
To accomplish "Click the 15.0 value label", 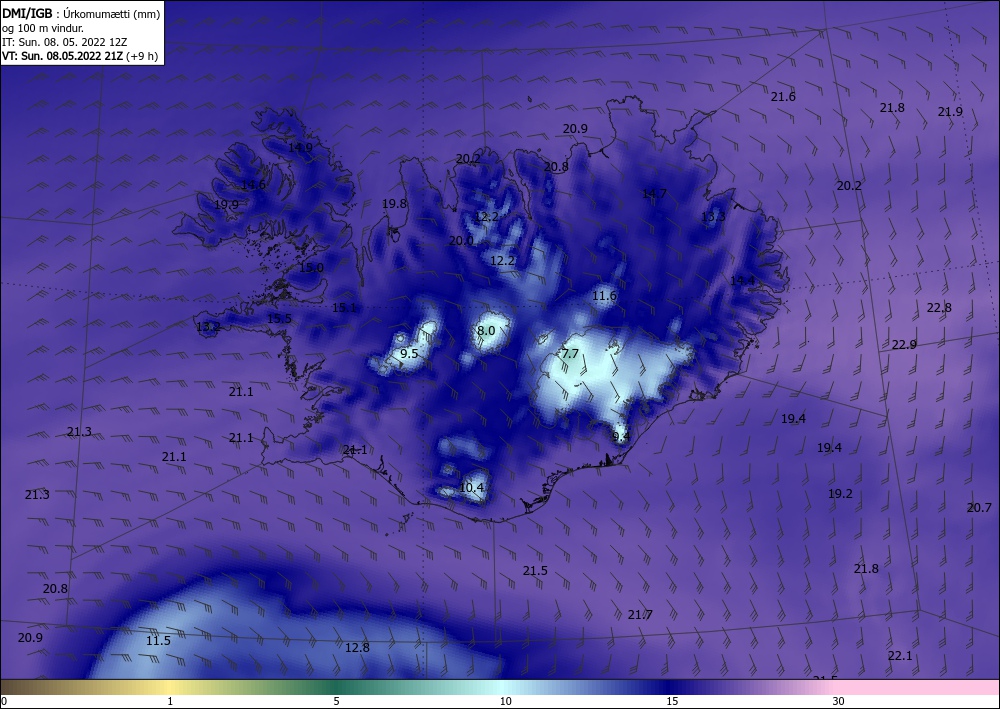I will tap(311, 268).
